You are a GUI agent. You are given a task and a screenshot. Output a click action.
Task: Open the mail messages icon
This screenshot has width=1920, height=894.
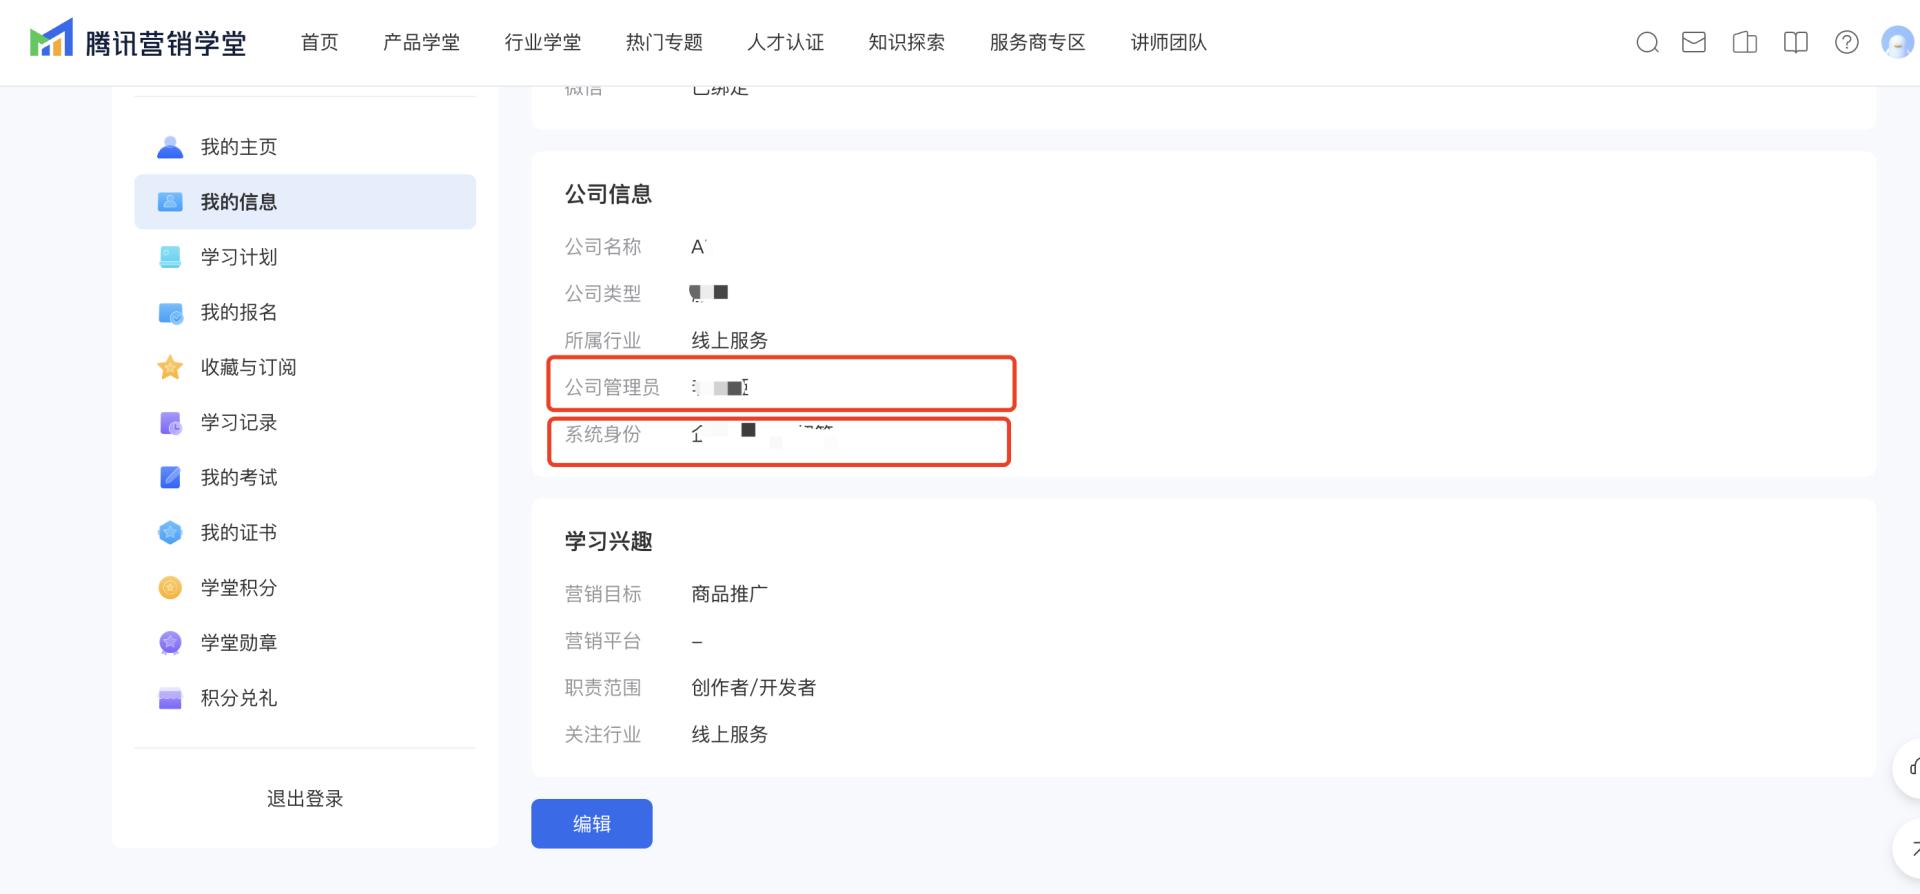1694,42
